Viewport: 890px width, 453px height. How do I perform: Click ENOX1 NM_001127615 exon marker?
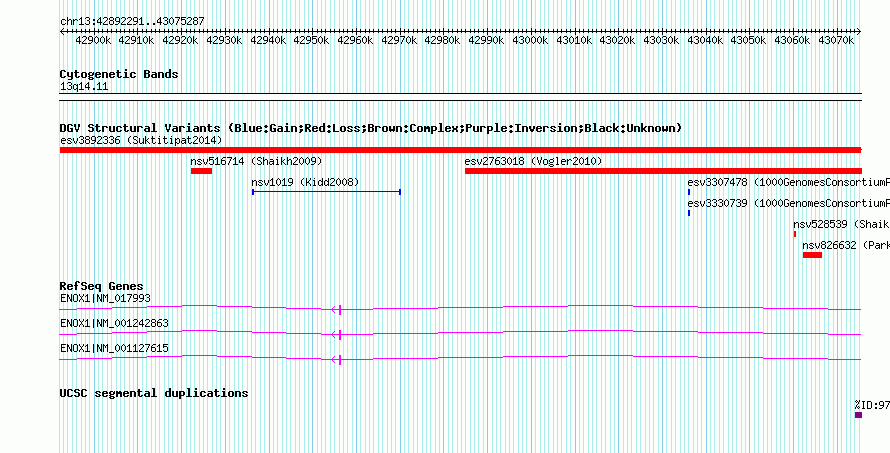(339, 359)
